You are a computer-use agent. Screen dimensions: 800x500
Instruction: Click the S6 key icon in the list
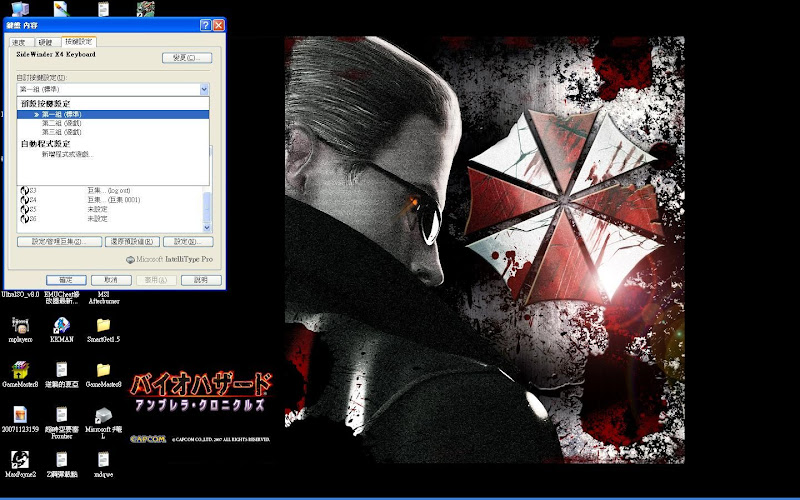24,219
